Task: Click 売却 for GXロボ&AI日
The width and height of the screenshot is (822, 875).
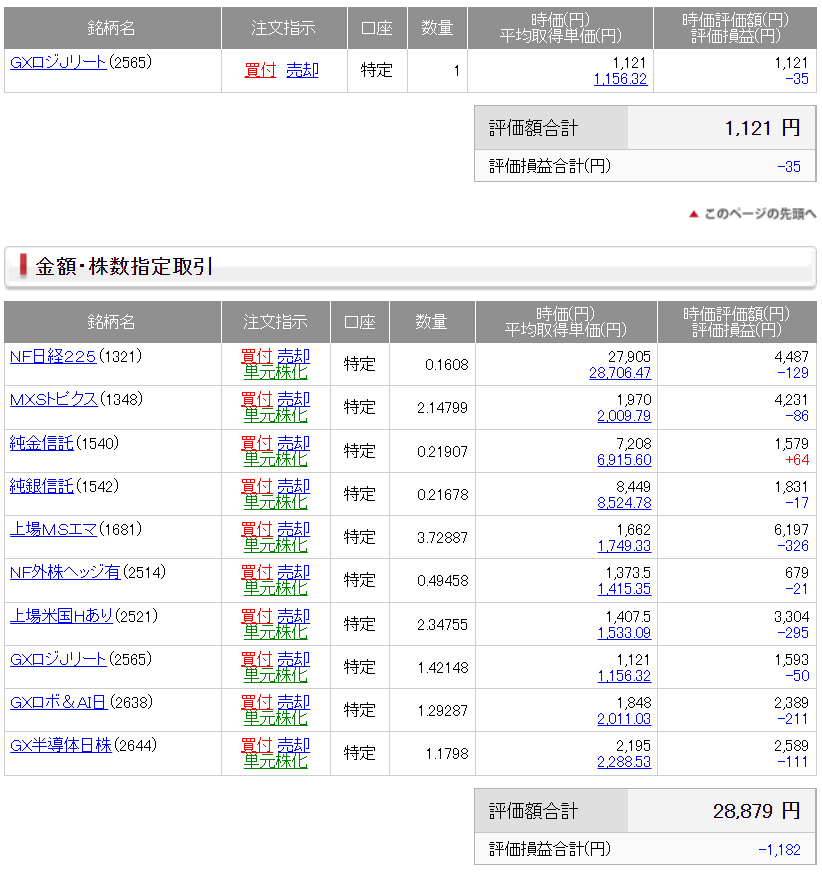Action: (294, 702)
